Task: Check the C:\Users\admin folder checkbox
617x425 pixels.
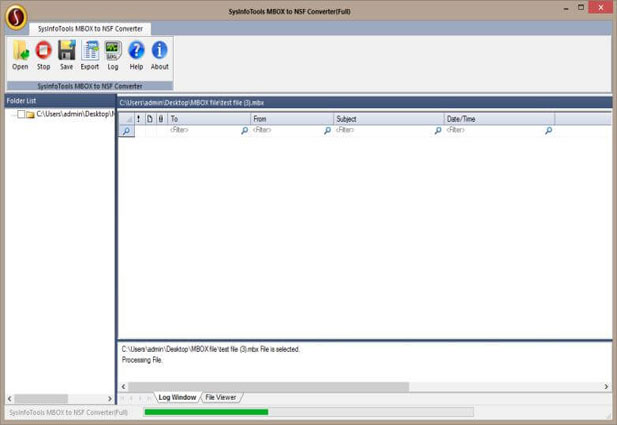Action: click(x=21, y=114)
